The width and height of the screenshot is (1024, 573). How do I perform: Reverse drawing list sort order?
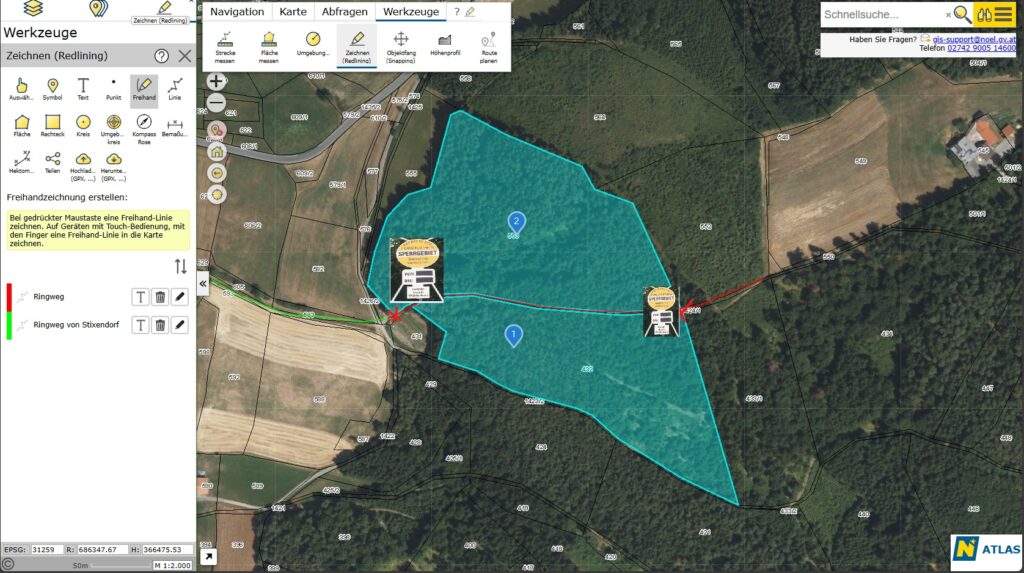[180, 266]
